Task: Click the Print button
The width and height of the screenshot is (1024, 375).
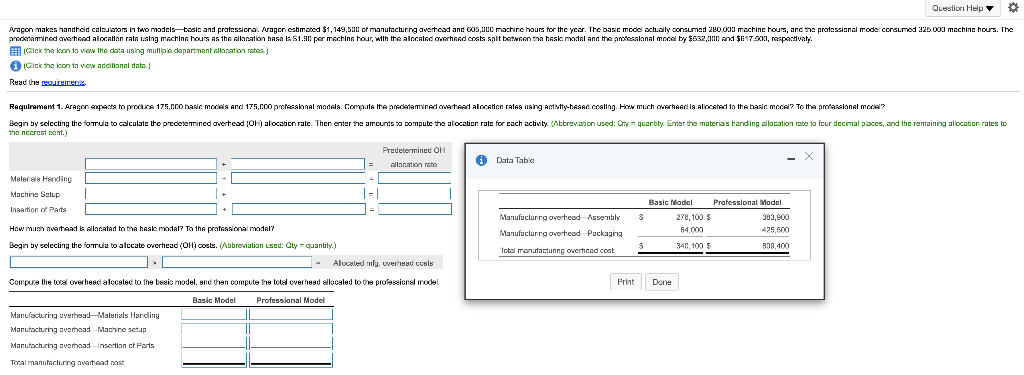Action: click(x=625, y=282)
